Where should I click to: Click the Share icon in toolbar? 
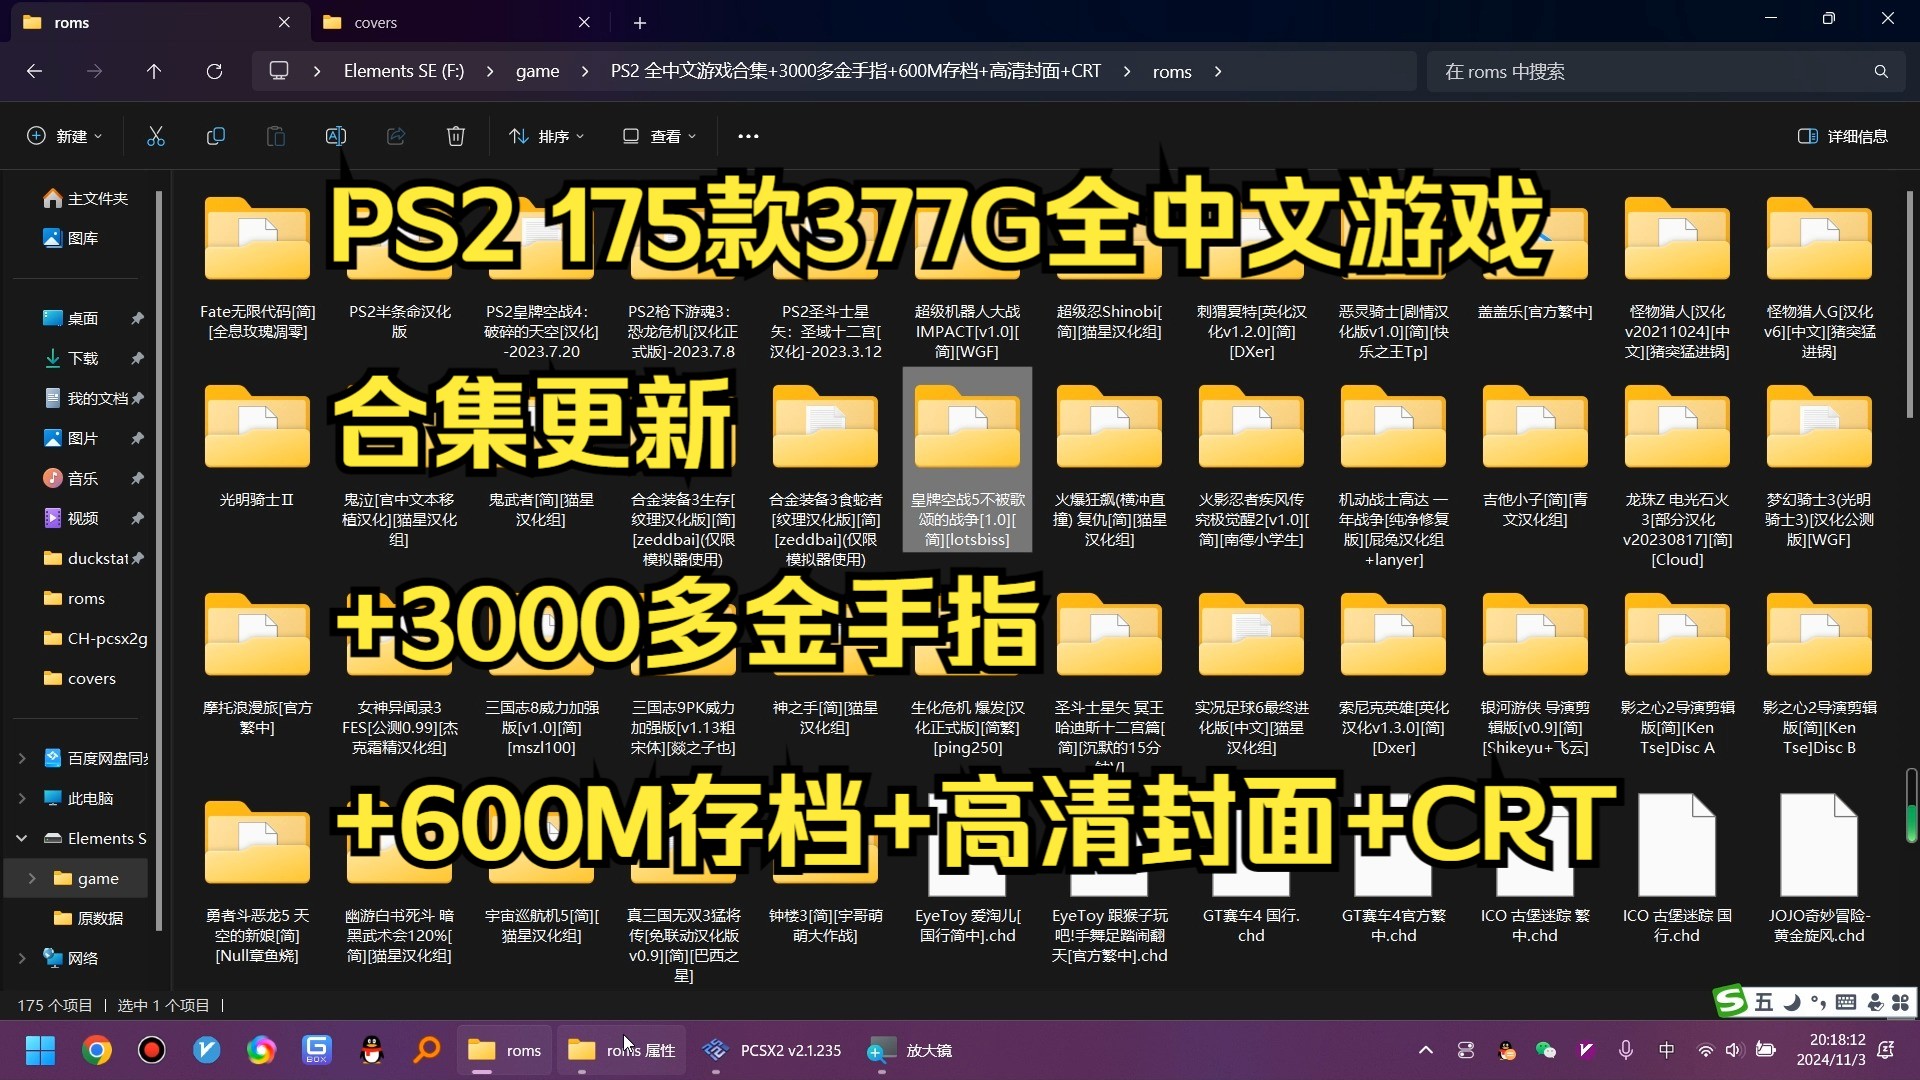[396, 136]
